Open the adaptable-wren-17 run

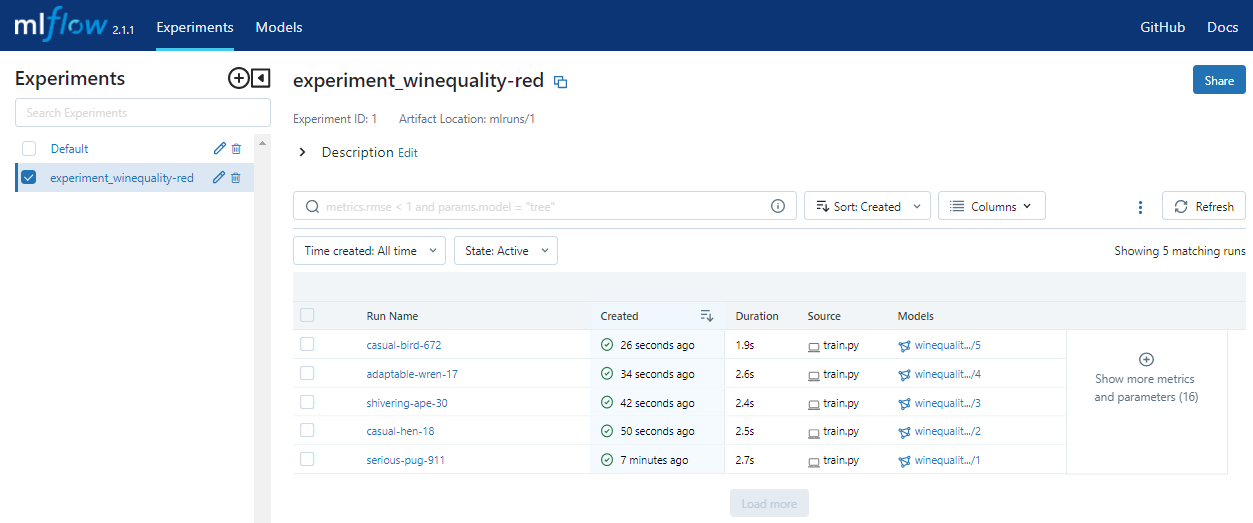tap(412, 374)
